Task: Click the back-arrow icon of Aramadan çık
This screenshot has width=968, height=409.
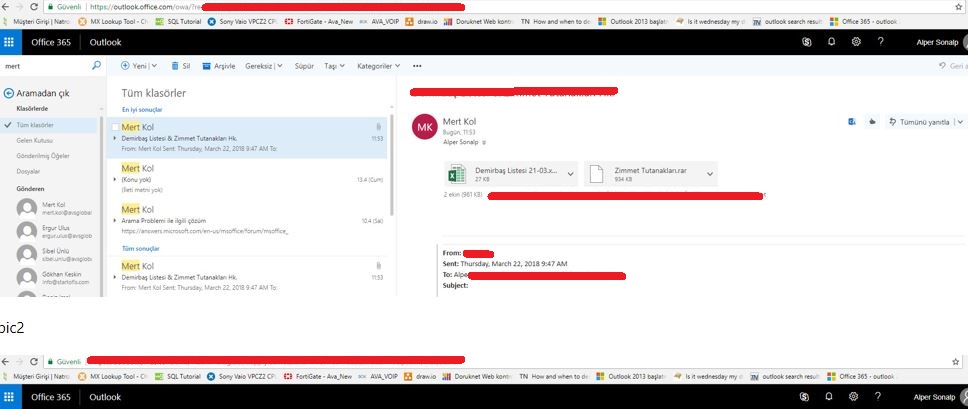Action: click(x=9, y=93)
